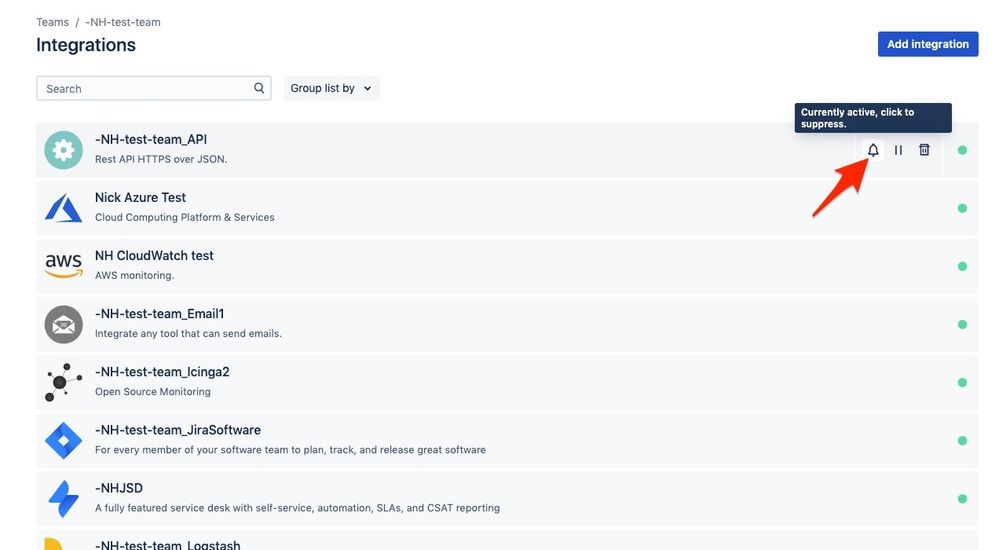Go to Teams breadcrumb link
Image resolution: width=999 pixels, height=550 pixels.
point(52,22)
